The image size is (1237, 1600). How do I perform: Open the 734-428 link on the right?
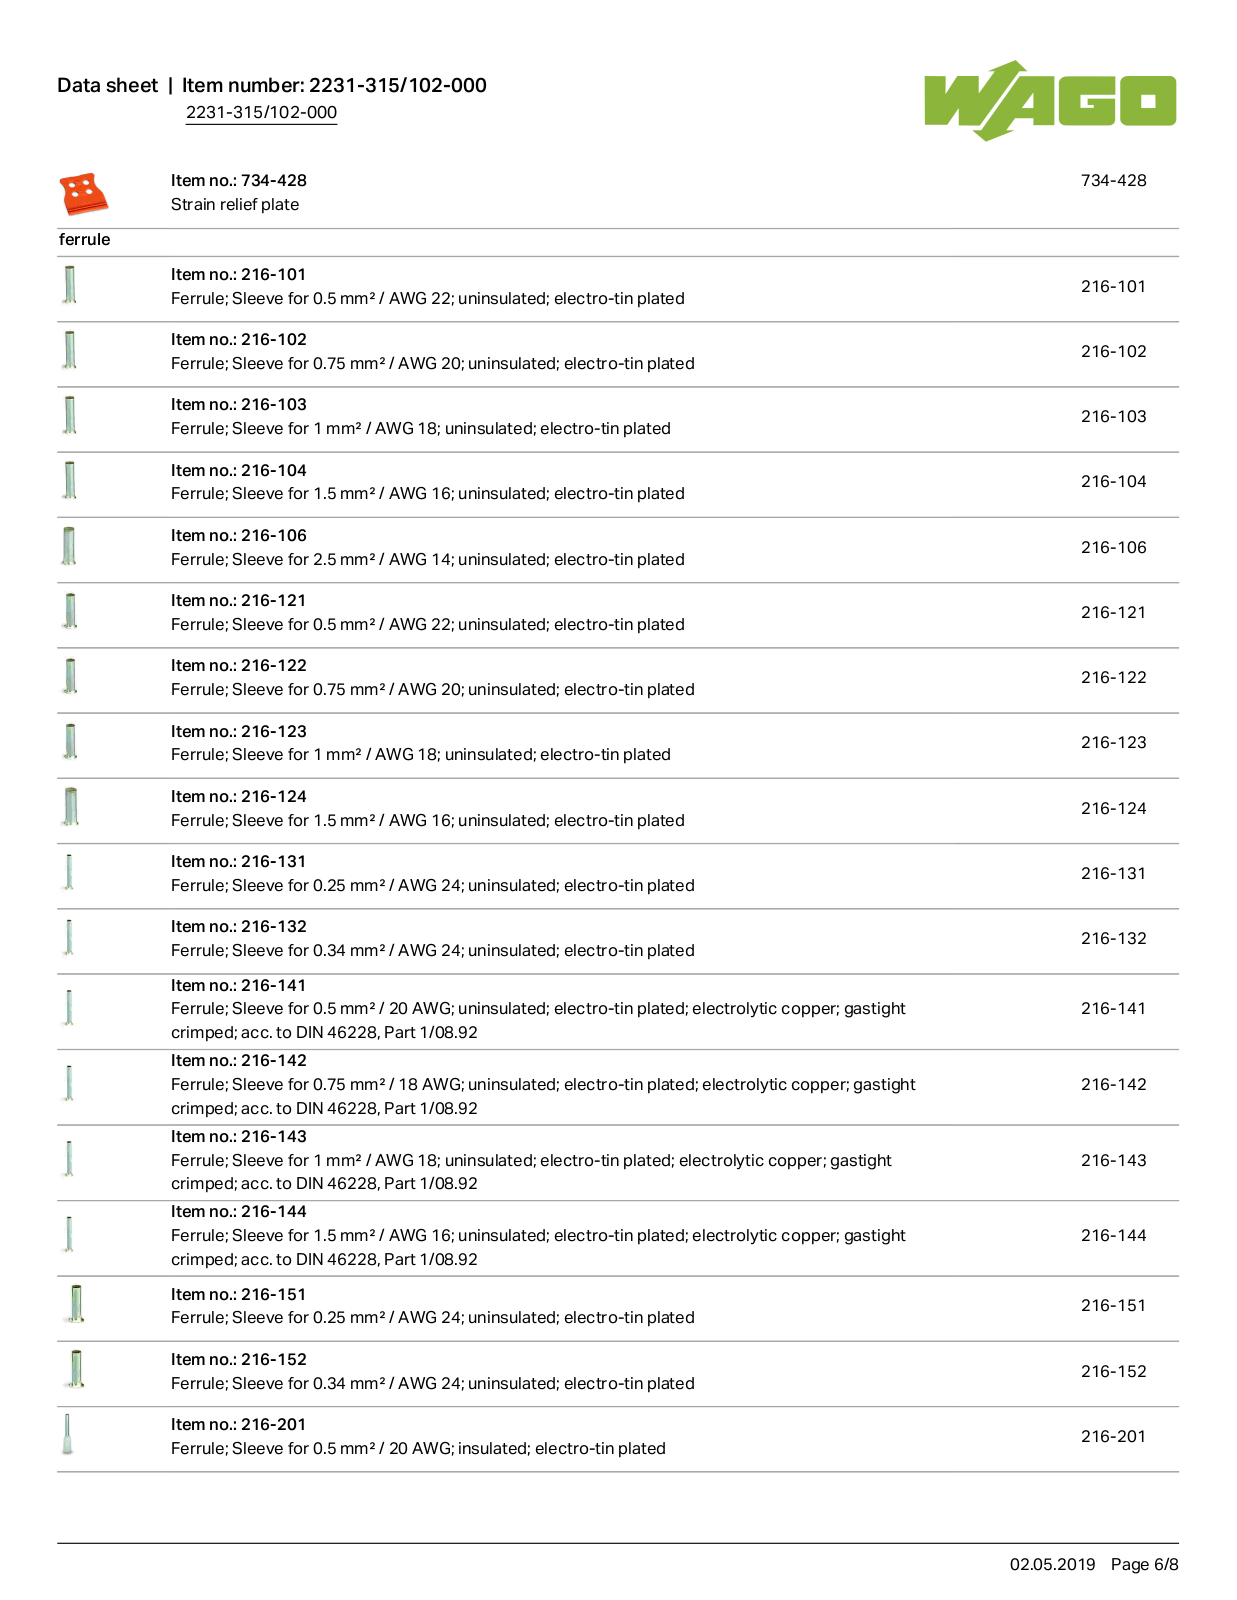[1113, 181]
